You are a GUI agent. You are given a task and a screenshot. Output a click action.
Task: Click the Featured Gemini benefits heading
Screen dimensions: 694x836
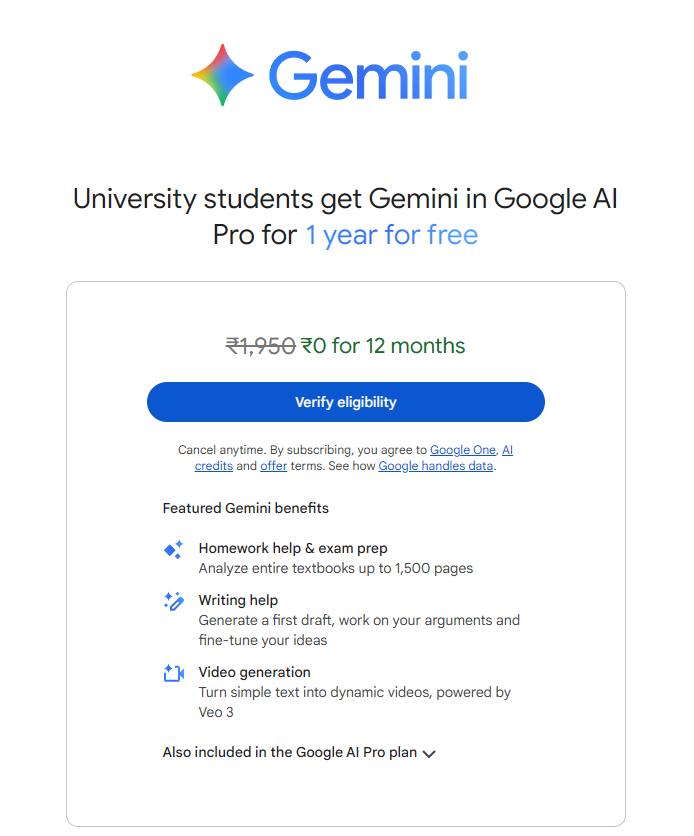(245, 508)
